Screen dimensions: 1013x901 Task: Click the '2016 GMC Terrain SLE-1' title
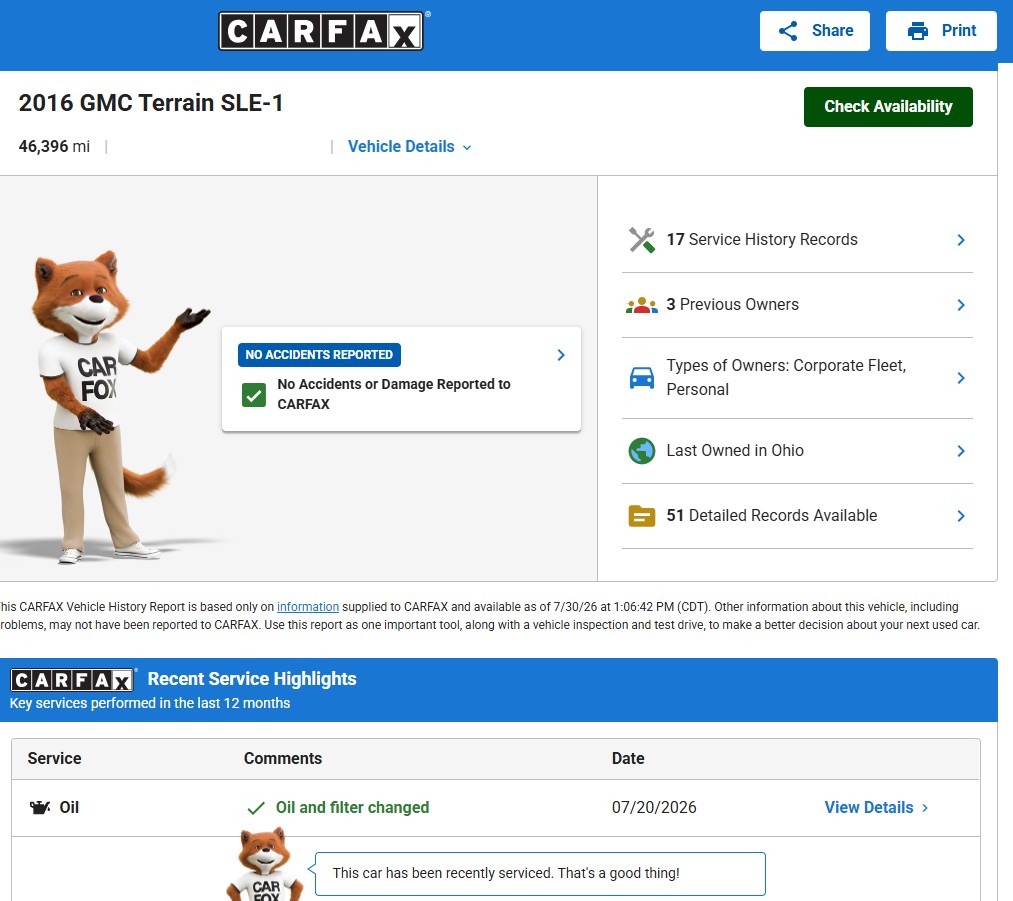(x=151, y=103)
